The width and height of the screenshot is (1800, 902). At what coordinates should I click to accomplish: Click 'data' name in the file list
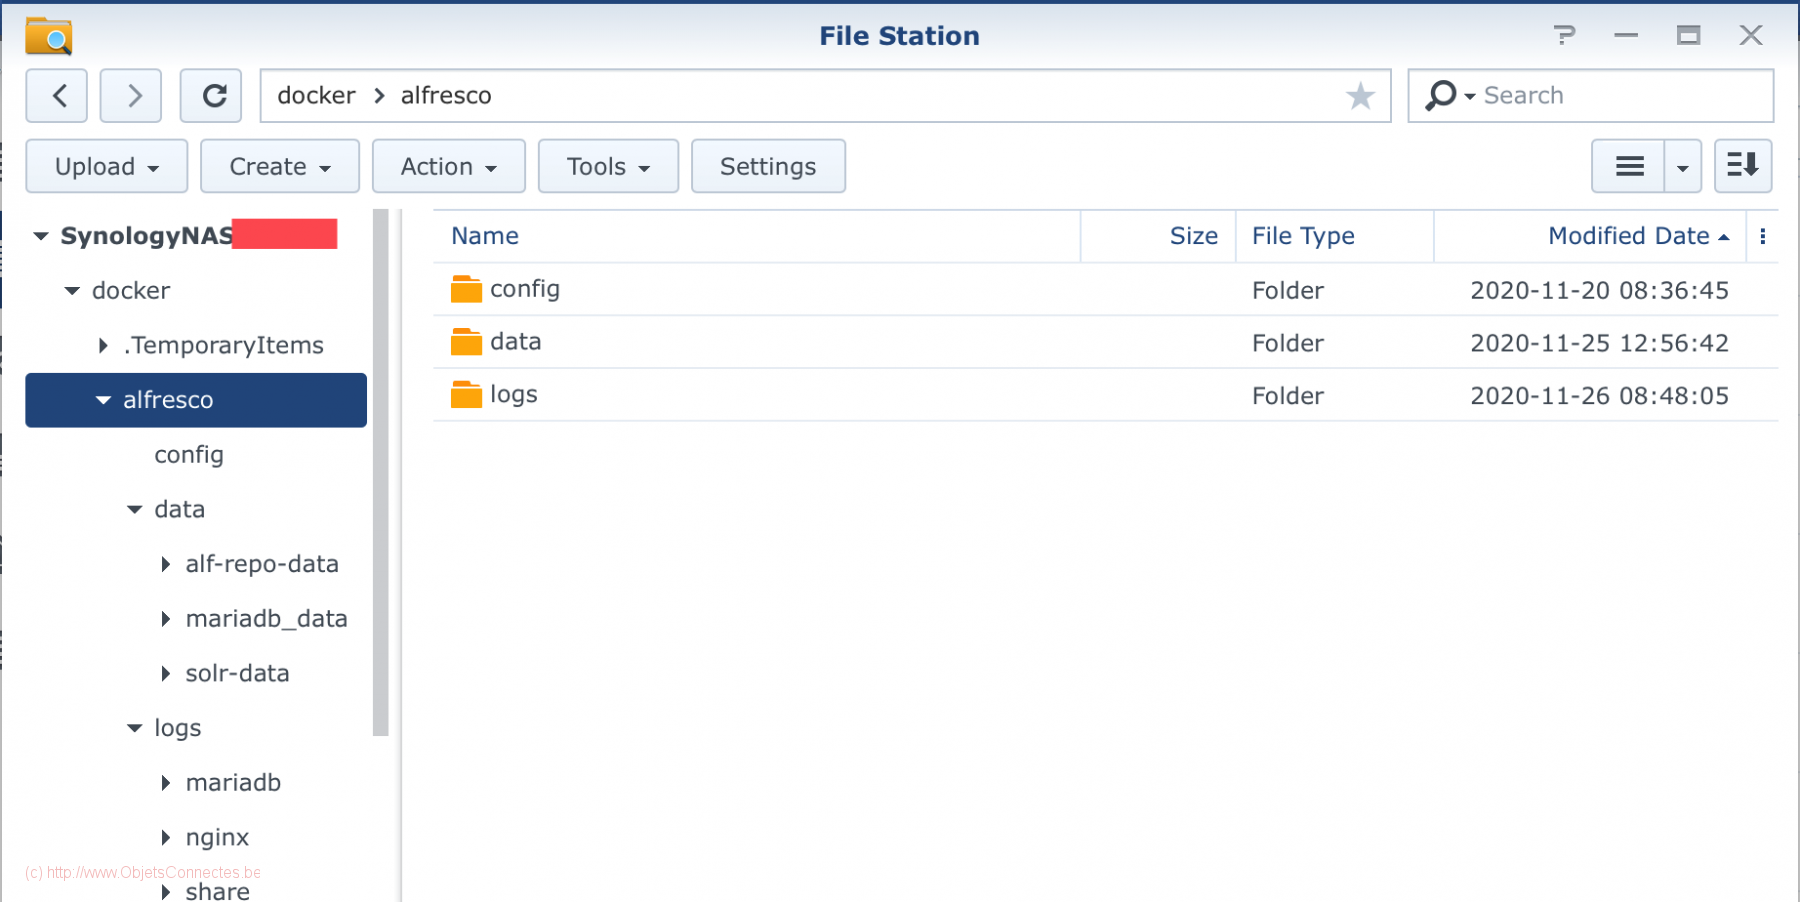tap(516, 342)
